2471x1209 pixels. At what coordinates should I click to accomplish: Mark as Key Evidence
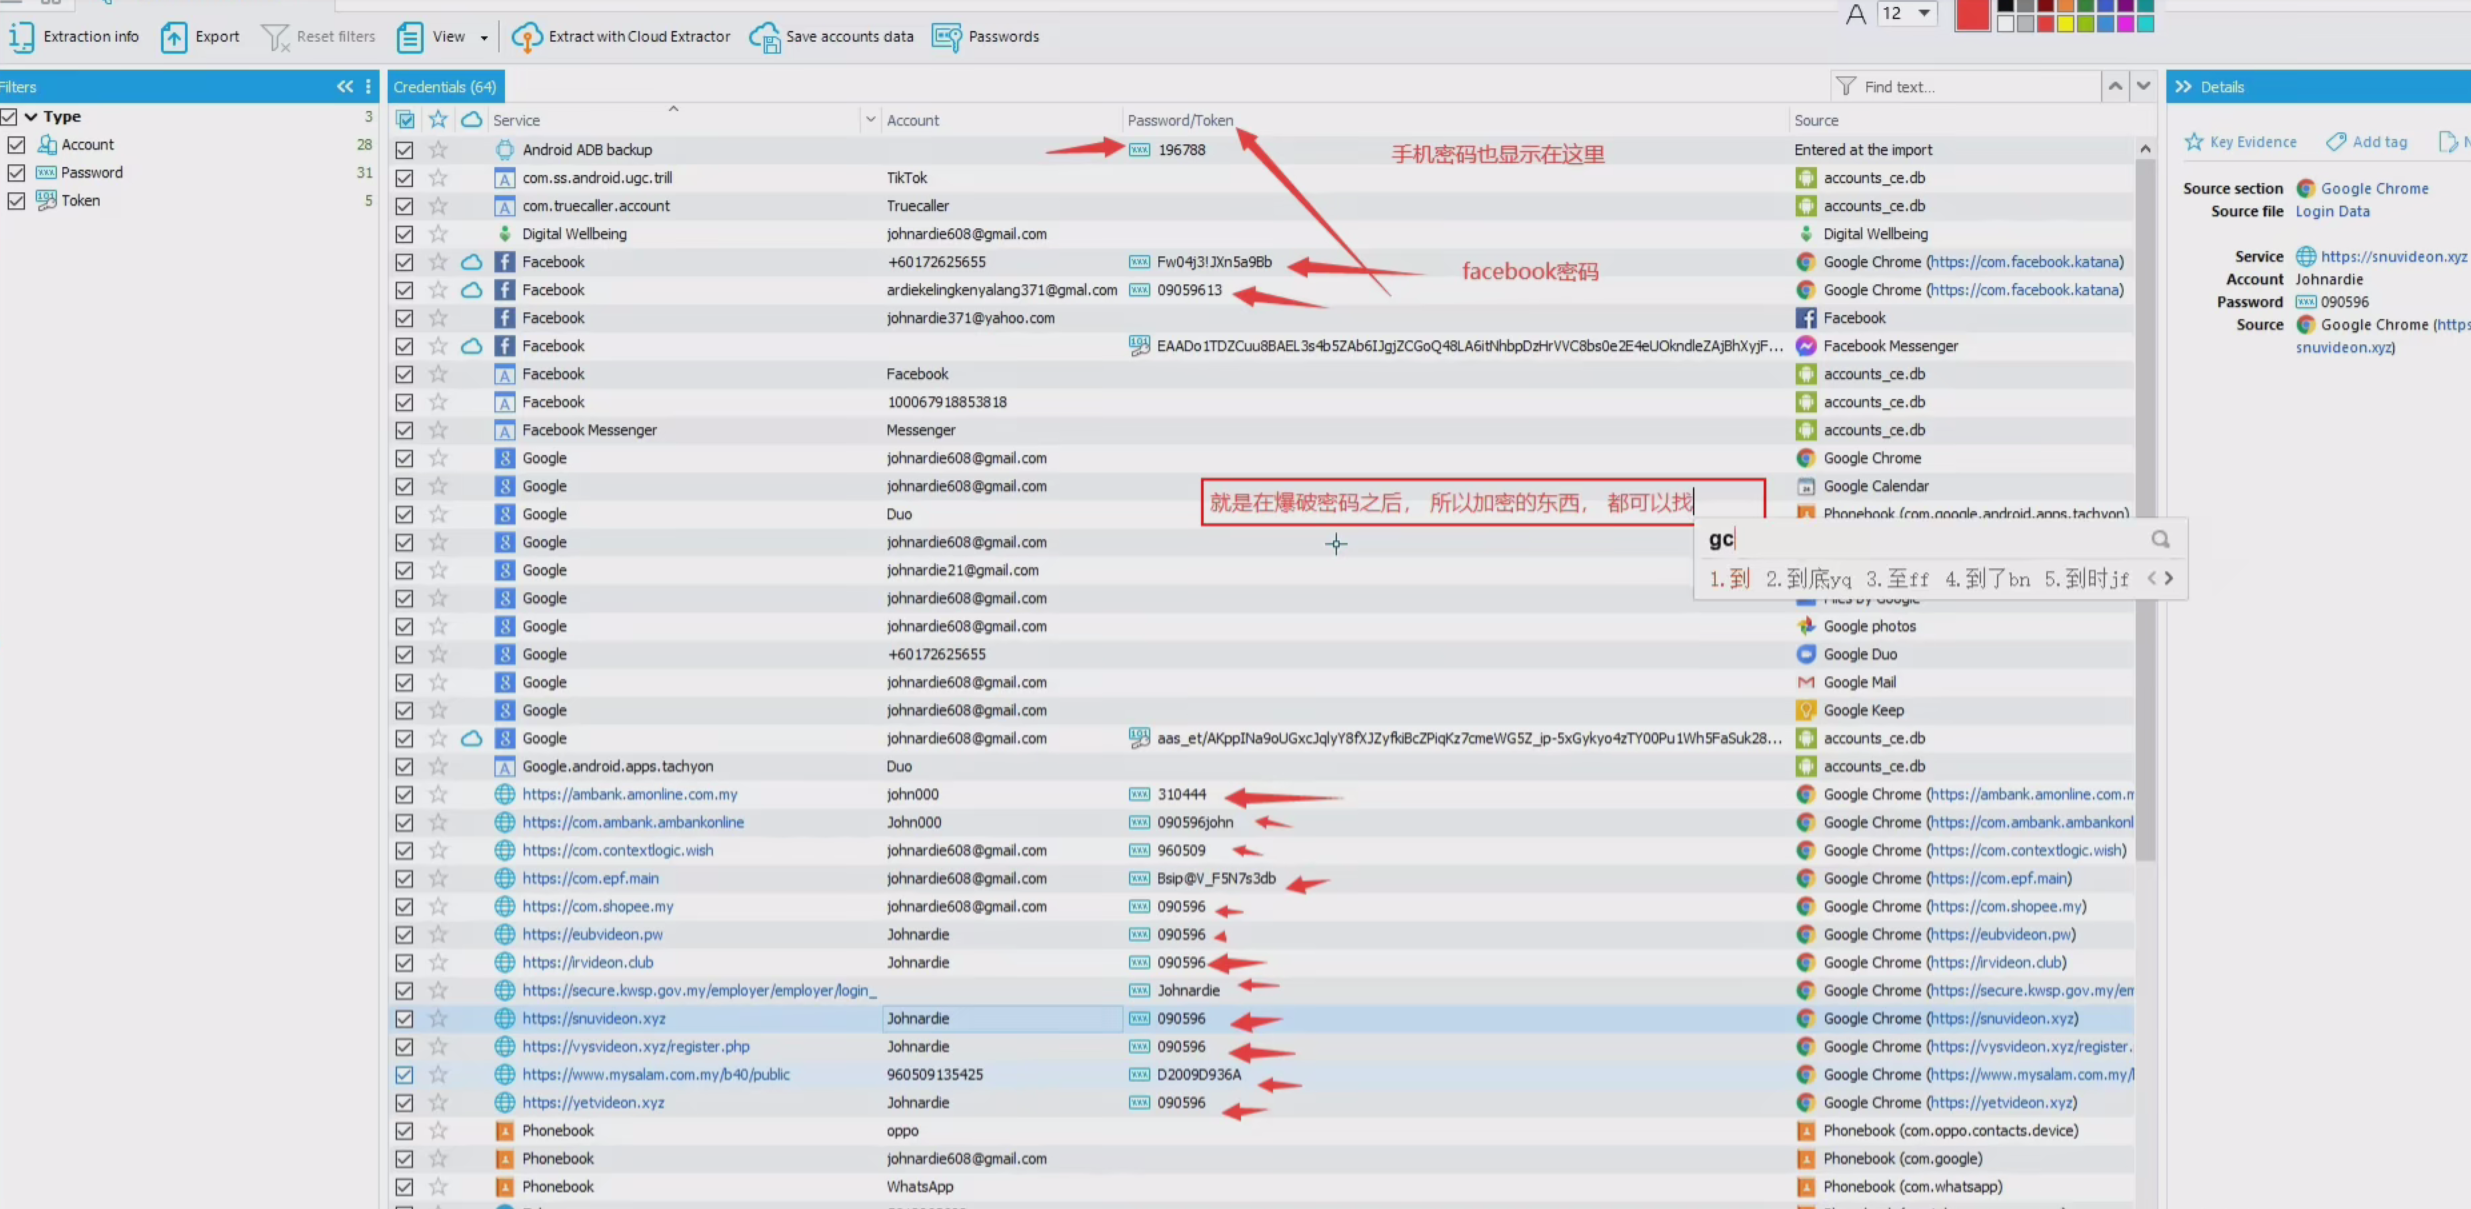click(2241, 142)
